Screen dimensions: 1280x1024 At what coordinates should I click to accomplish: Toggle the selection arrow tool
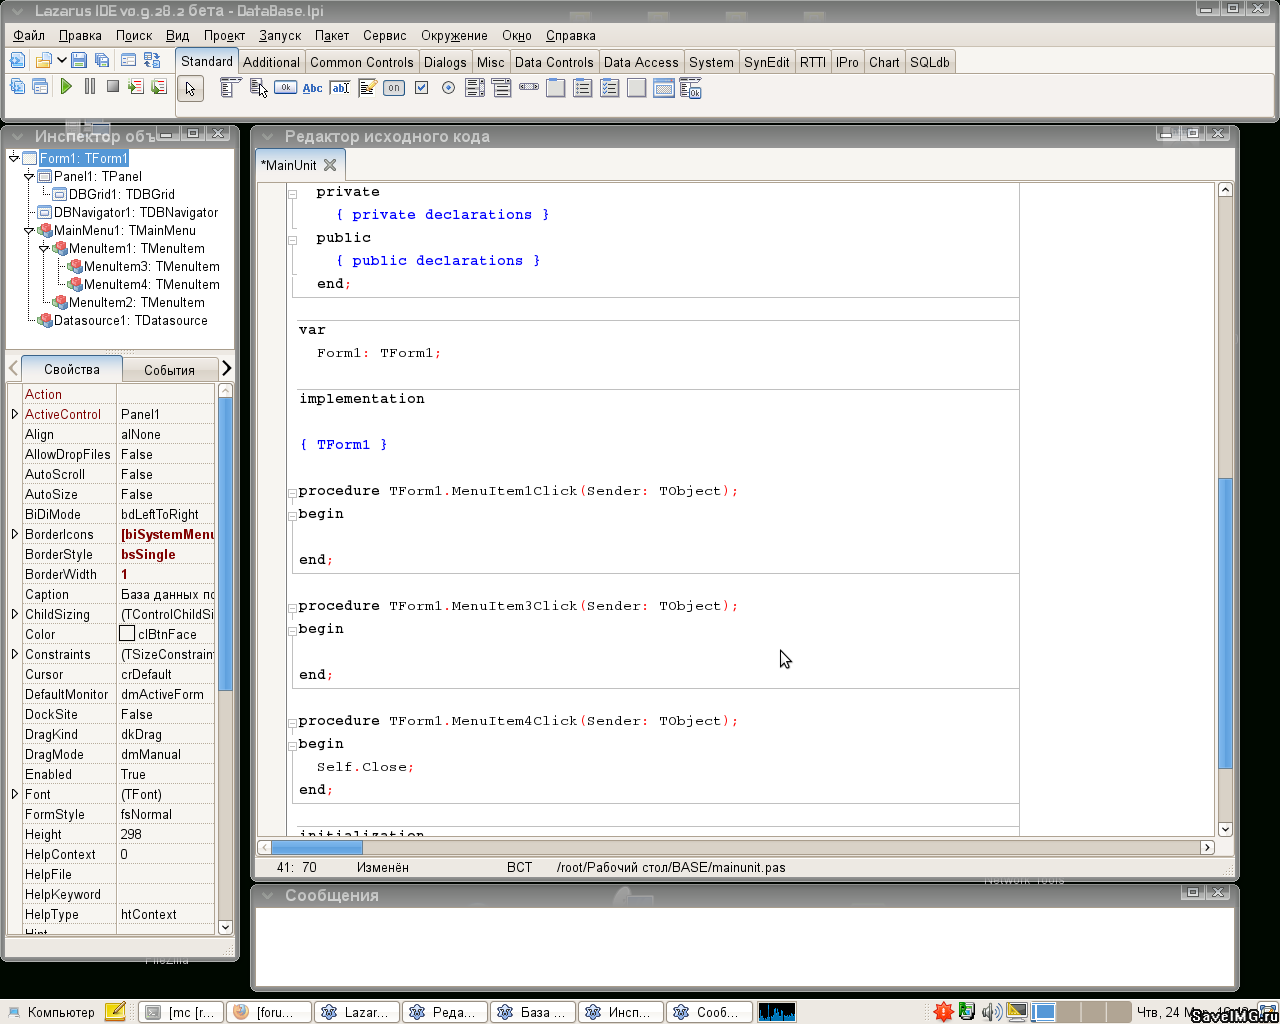coord(190,89)
